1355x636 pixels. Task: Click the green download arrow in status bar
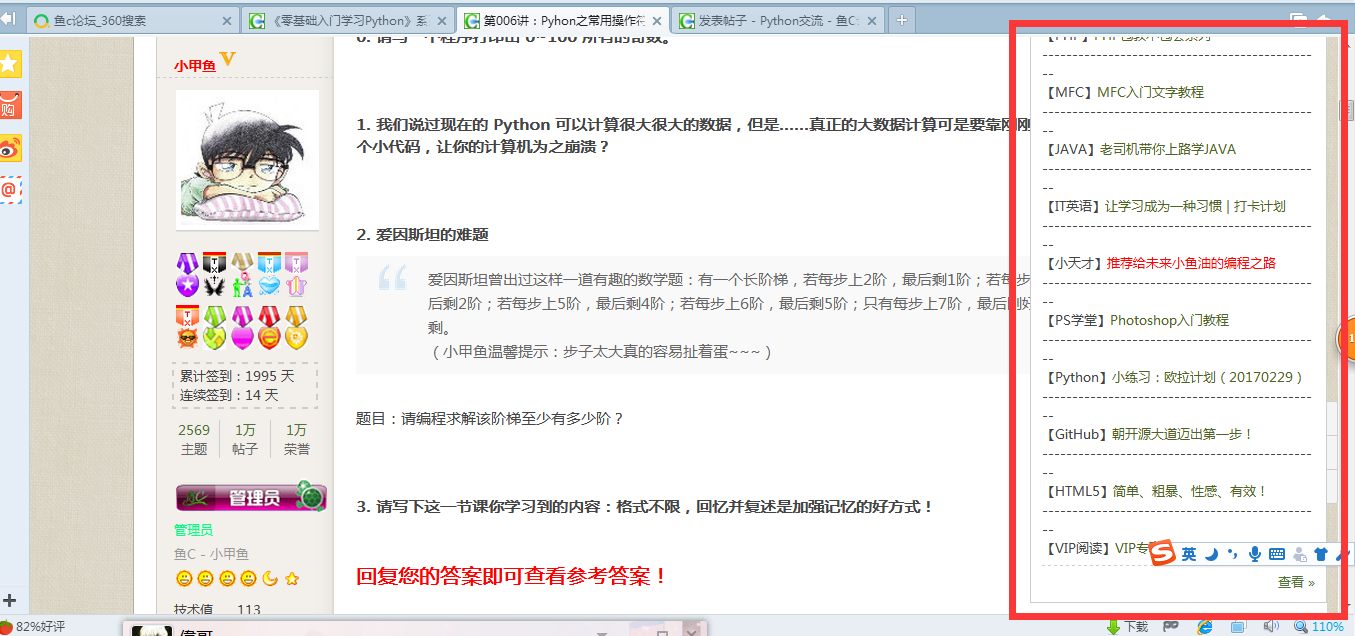coord(1113,627)
